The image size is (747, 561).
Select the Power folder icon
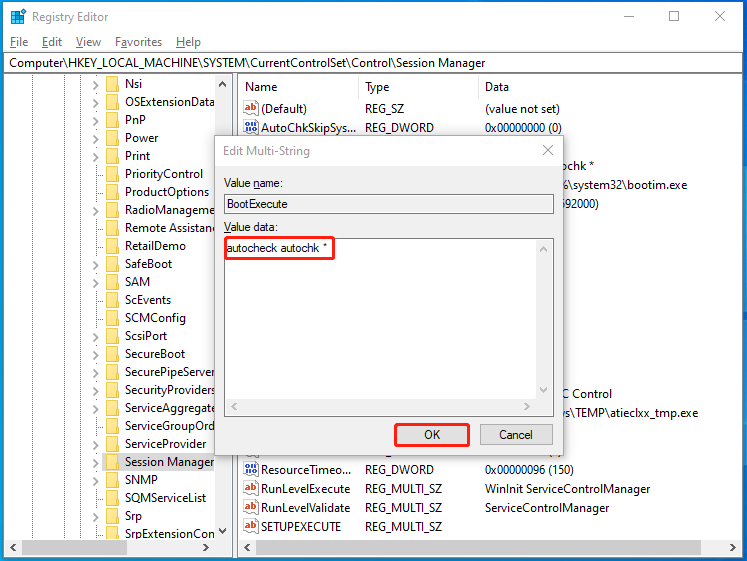pos(112,138)
